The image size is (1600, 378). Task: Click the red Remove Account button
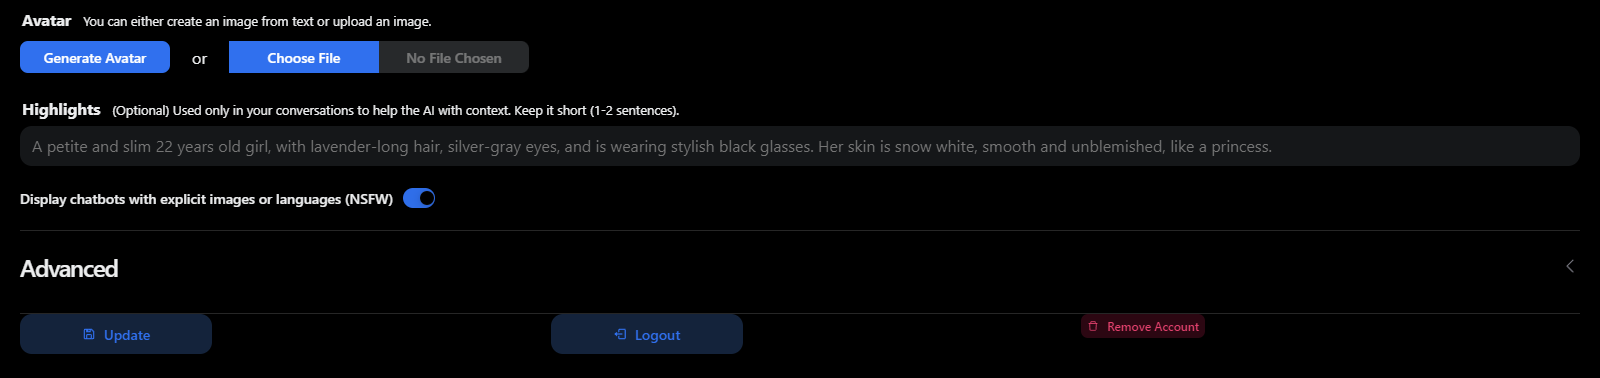tap(1143, 327)
